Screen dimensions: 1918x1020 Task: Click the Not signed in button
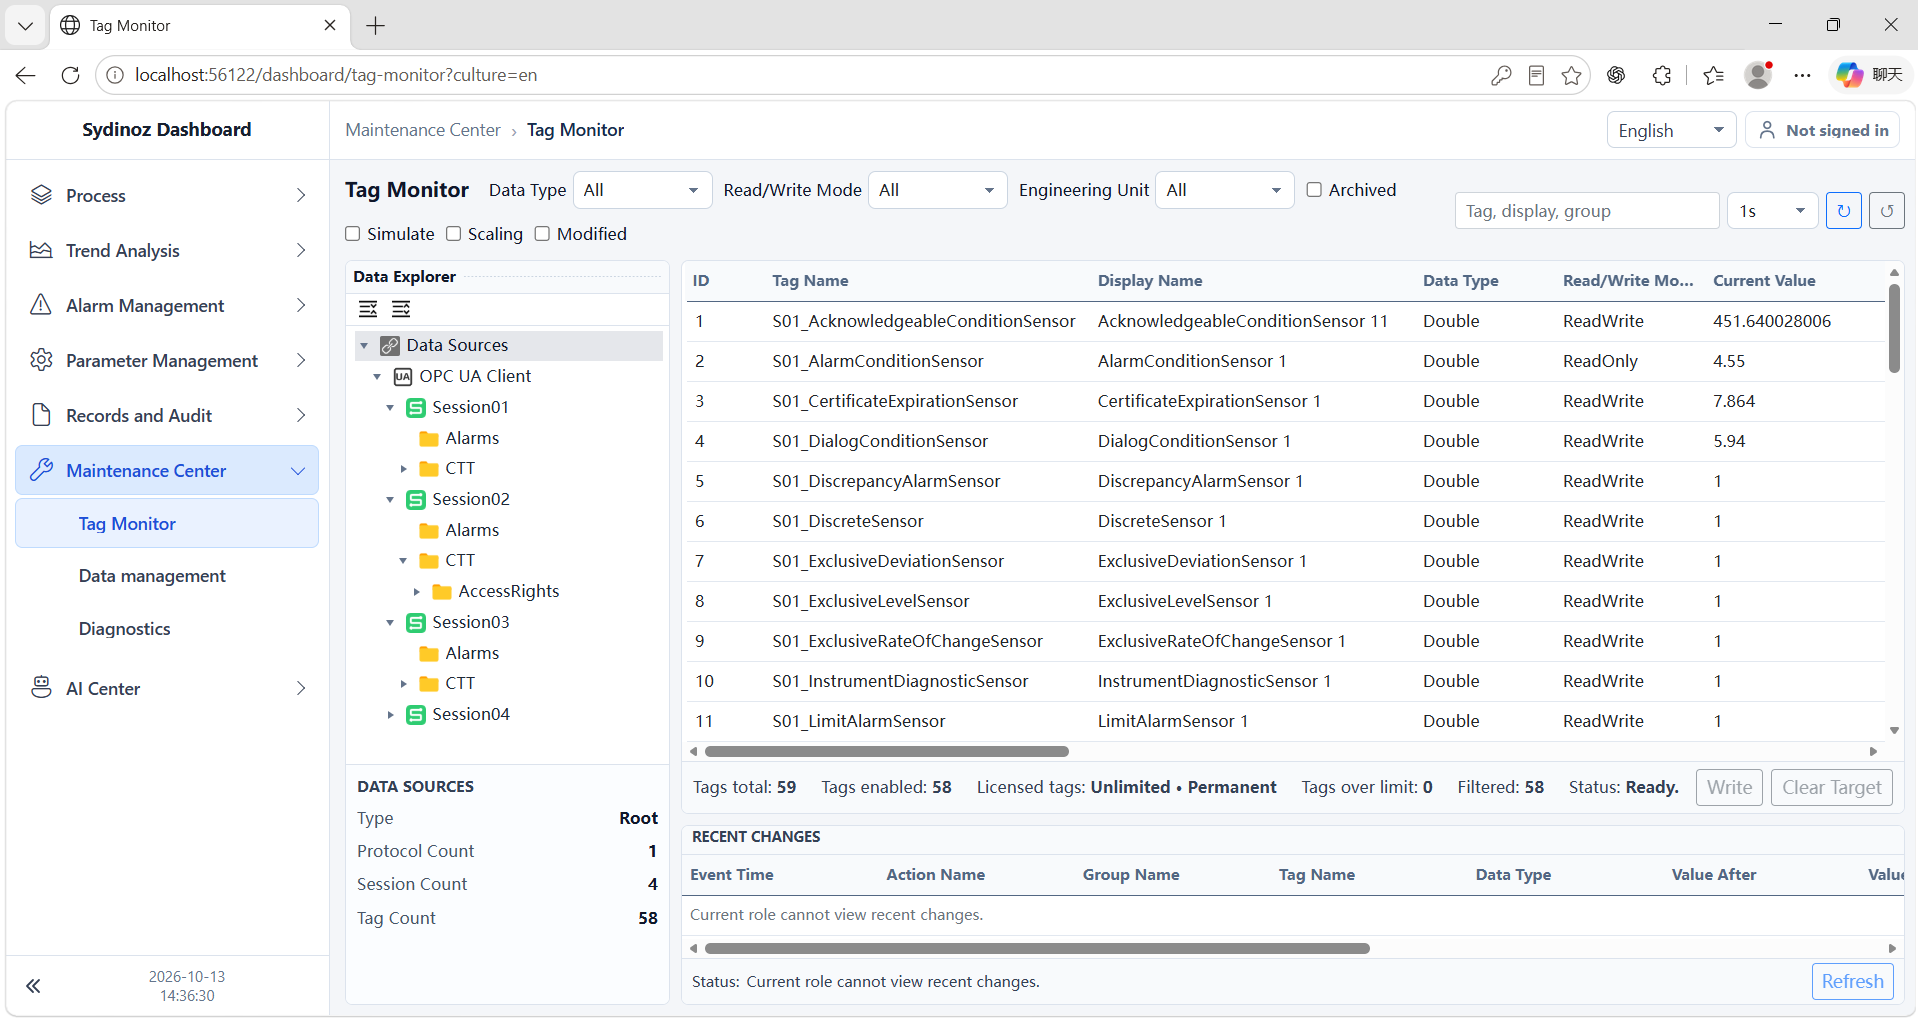(1822, 130)
